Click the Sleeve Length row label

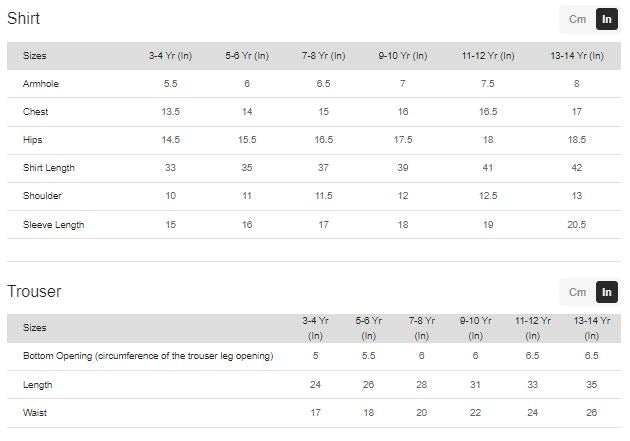[53, 225]
